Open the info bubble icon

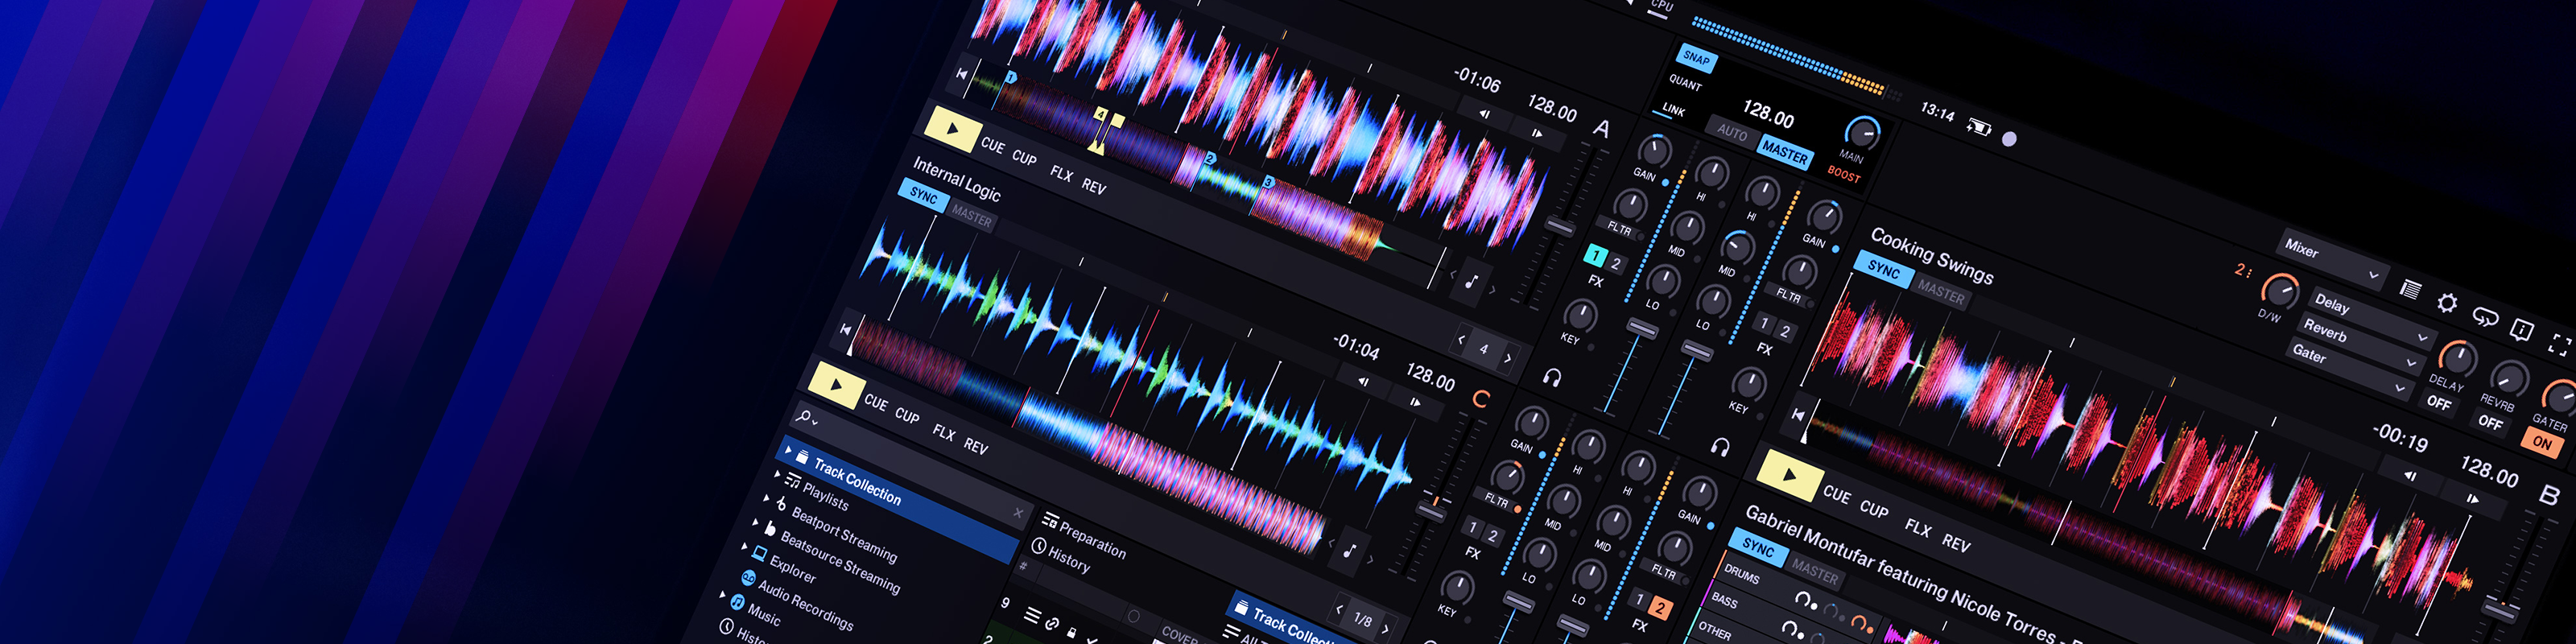(2521, 330)
